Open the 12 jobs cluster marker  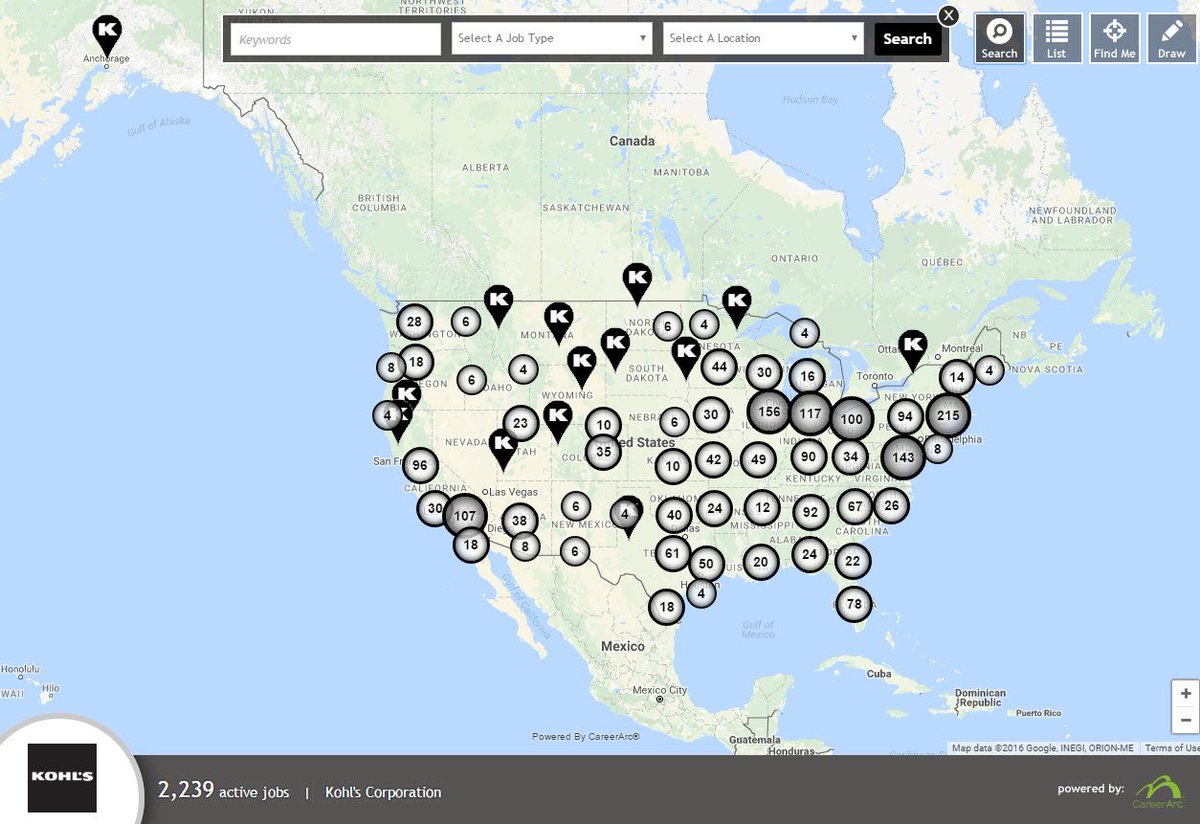(x=763, y=508)
